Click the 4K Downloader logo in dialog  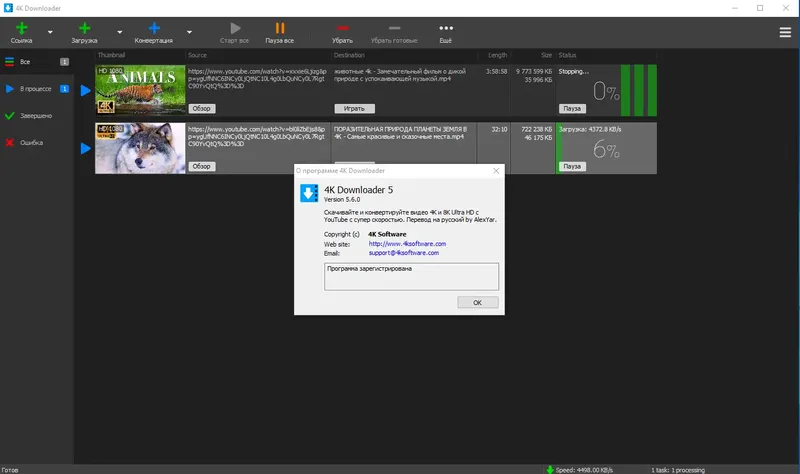[x=309, y=193]
